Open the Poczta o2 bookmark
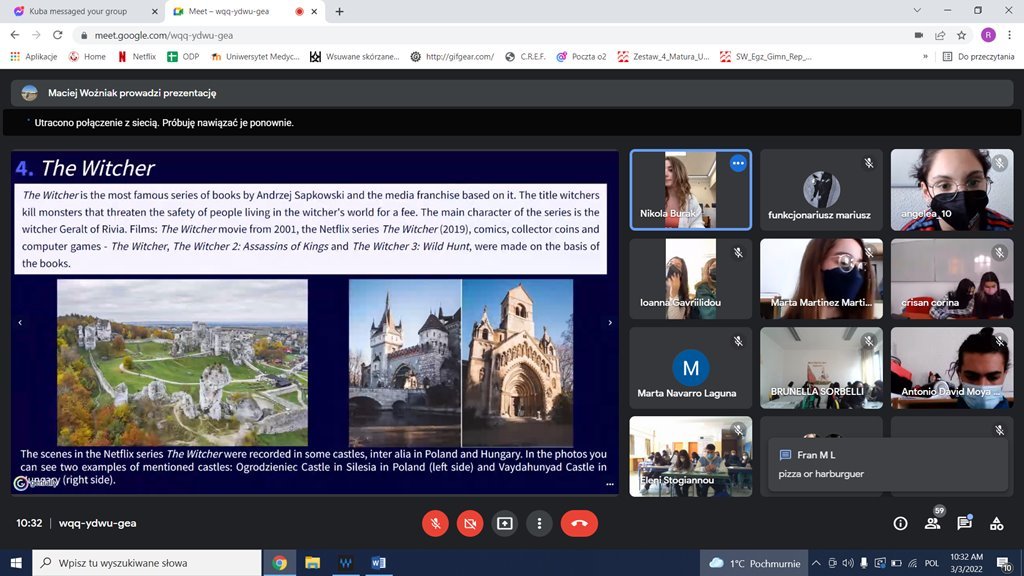The width and height of the screenshot is (1024, 576). pos(581,57)
